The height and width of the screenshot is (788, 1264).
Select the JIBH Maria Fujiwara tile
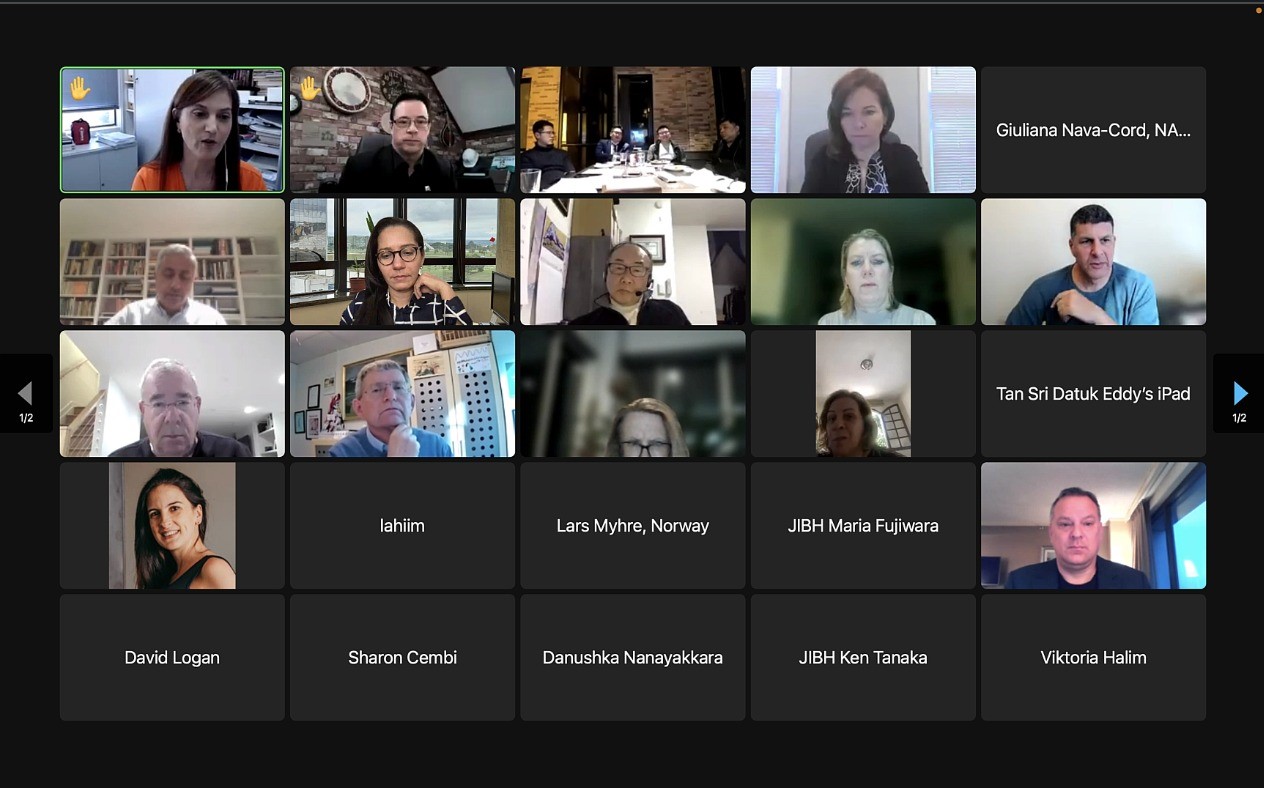coord(863,526)
